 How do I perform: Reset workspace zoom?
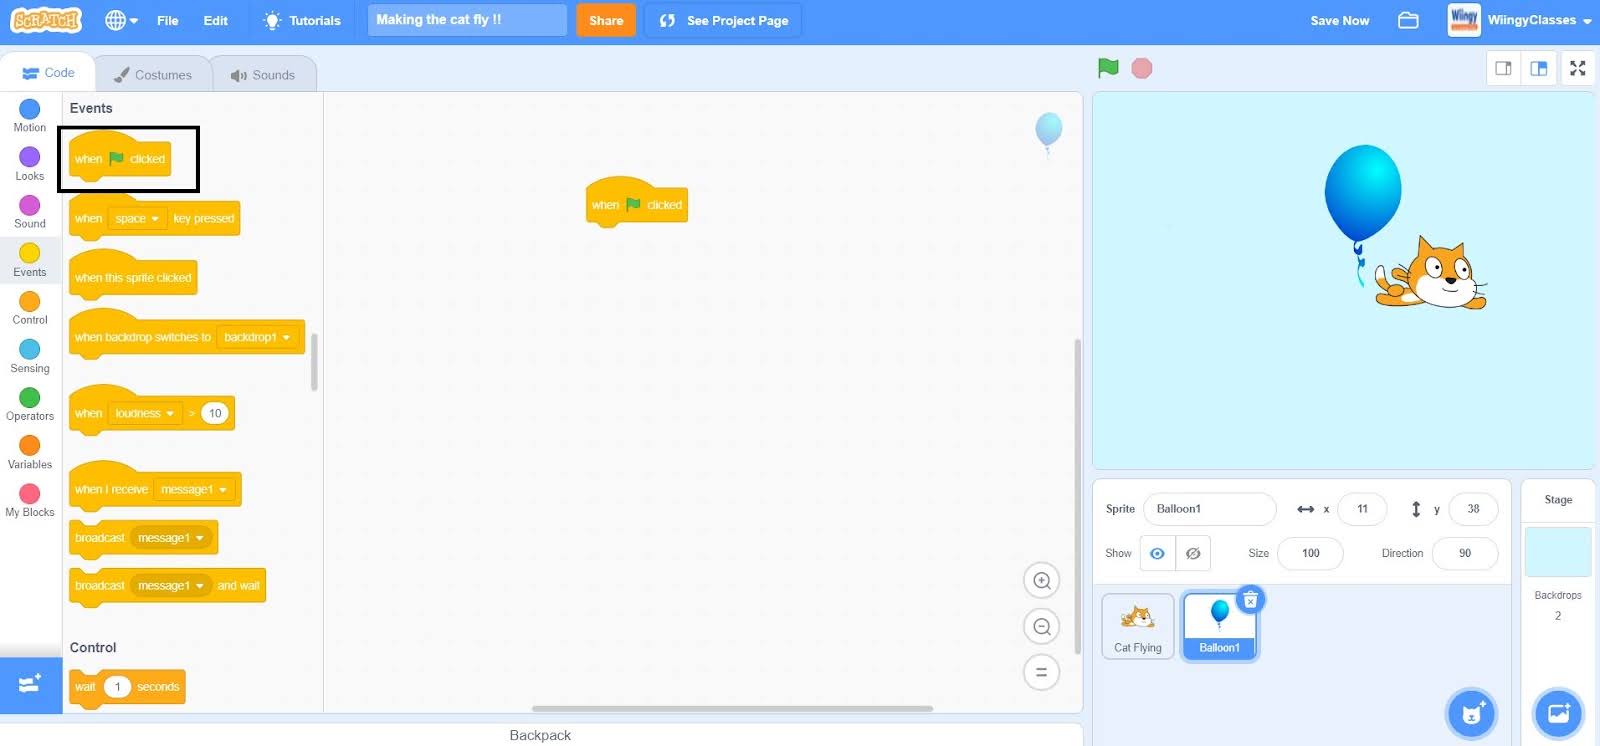coord(1042,672)
